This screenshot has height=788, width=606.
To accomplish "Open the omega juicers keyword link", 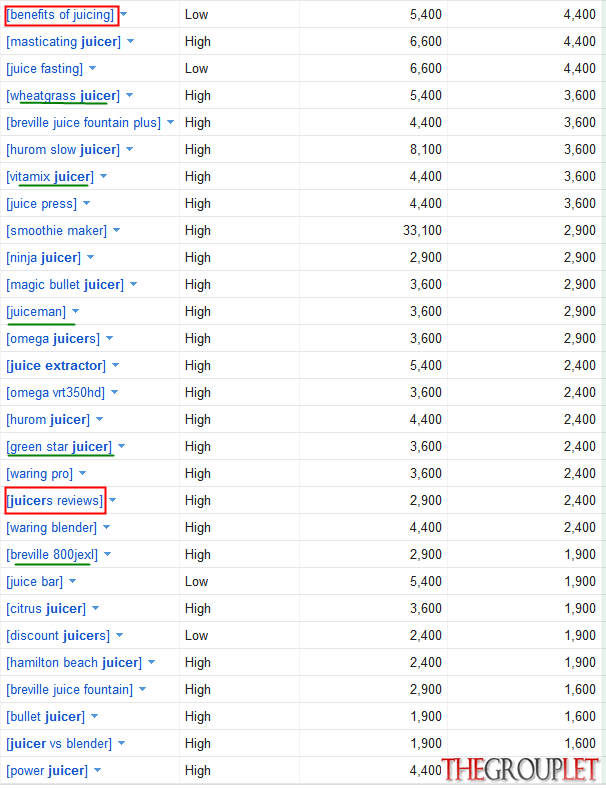I will tap(53, 339).
